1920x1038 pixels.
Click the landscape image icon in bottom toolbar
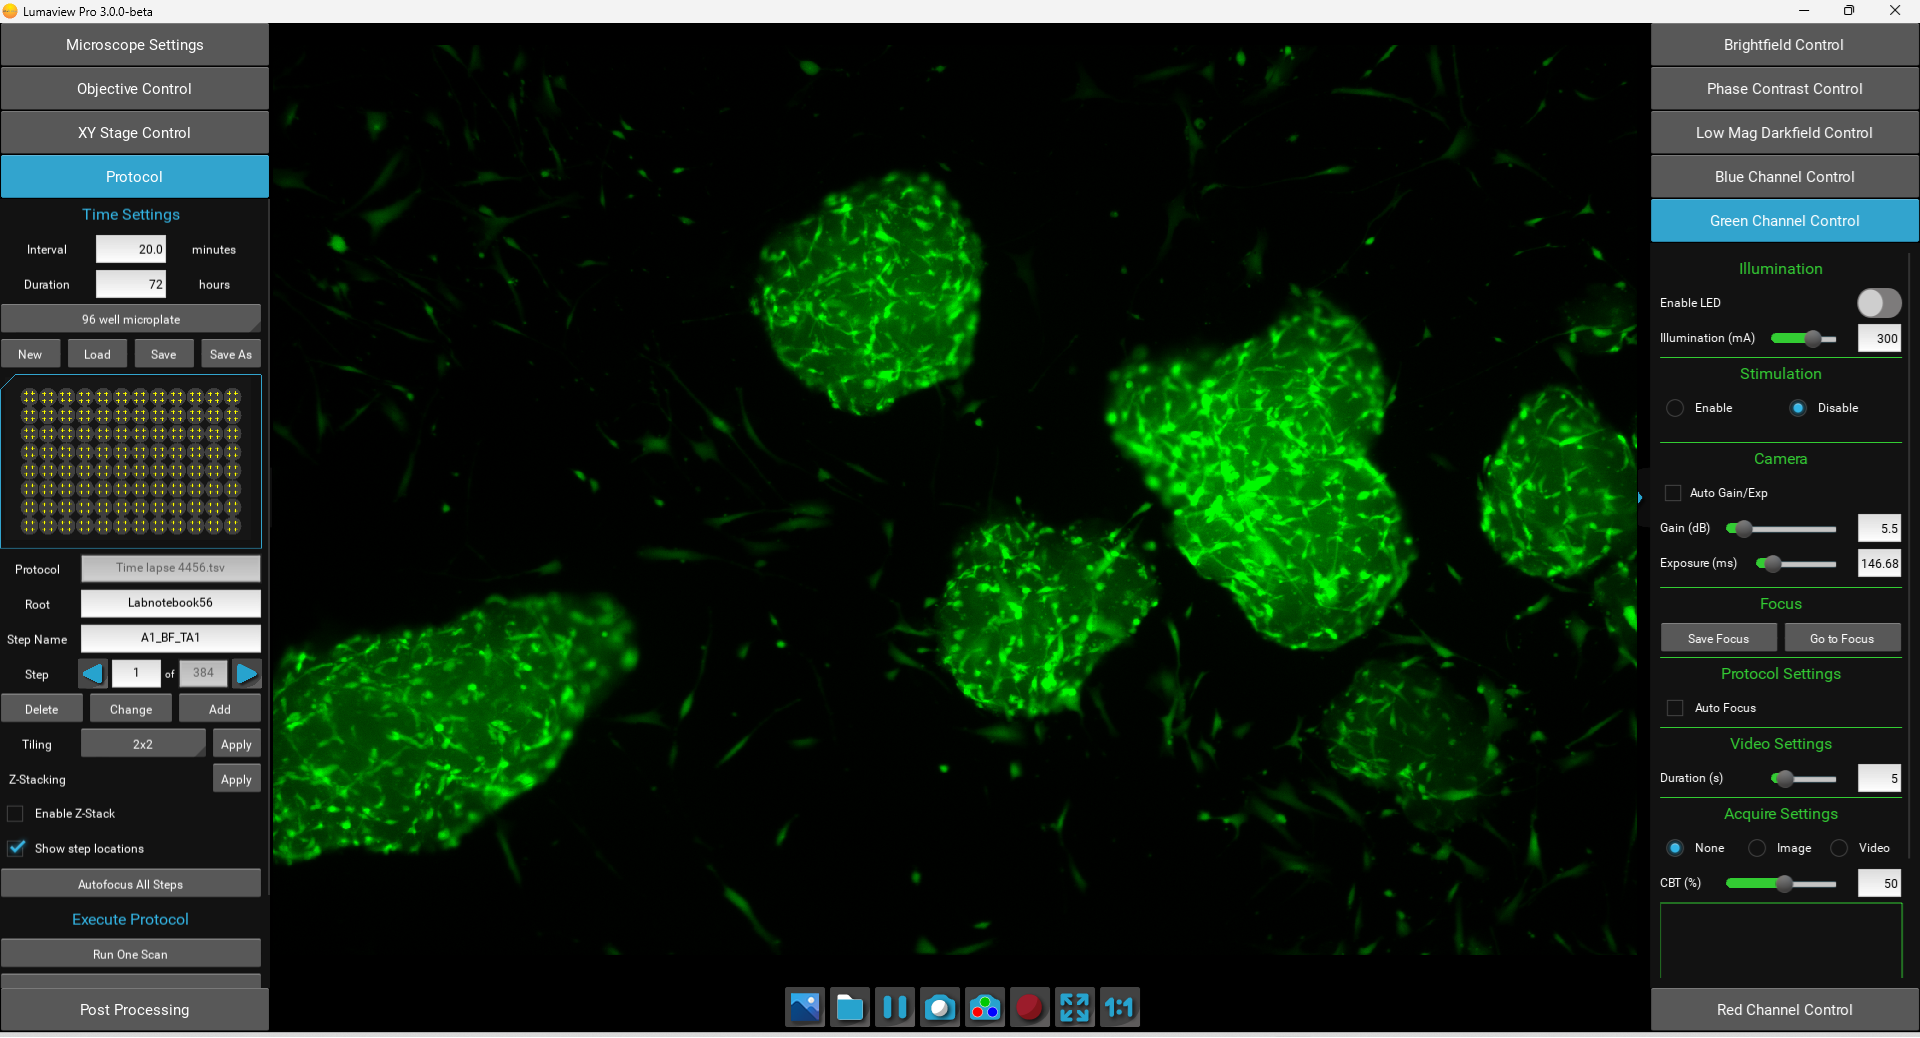click(x=805, y=1007)
